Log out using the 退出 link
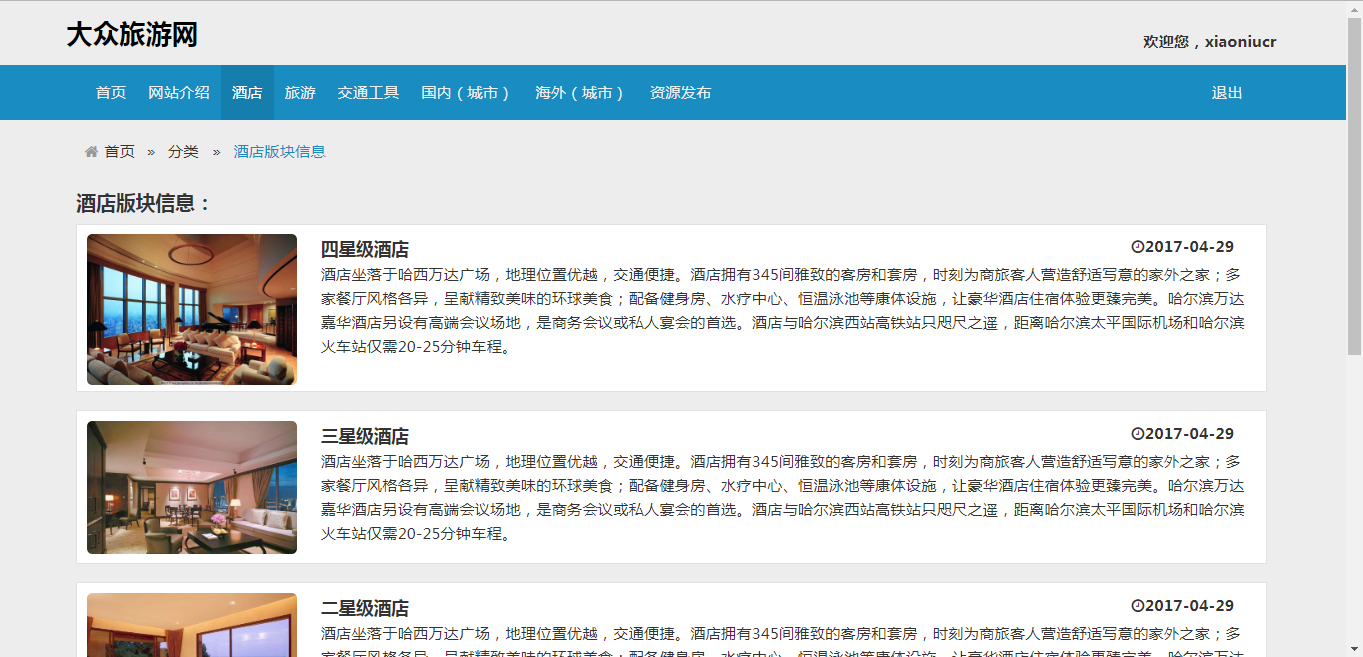1363x657 pixels. (x=1227, y=93)
